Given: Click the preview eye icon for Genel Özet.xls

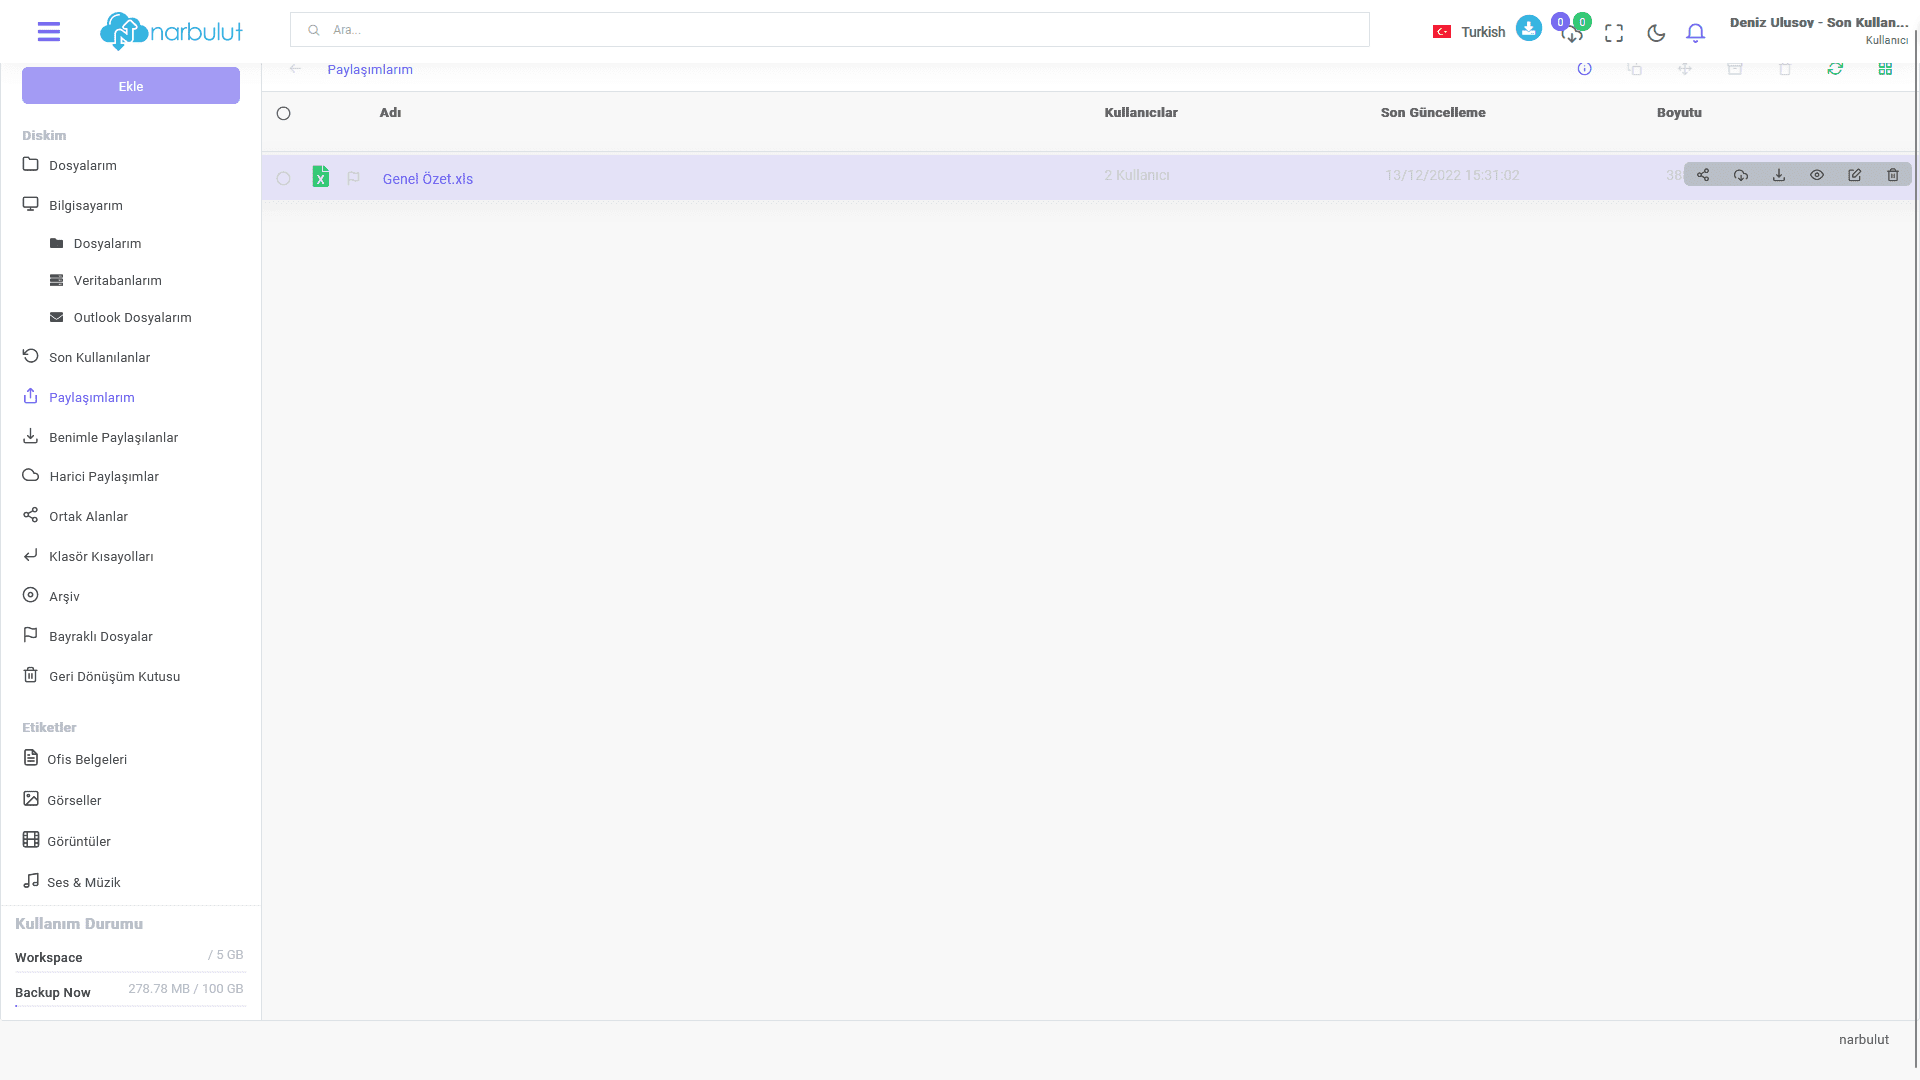Looking at the screenshot, I should 1817,175.
